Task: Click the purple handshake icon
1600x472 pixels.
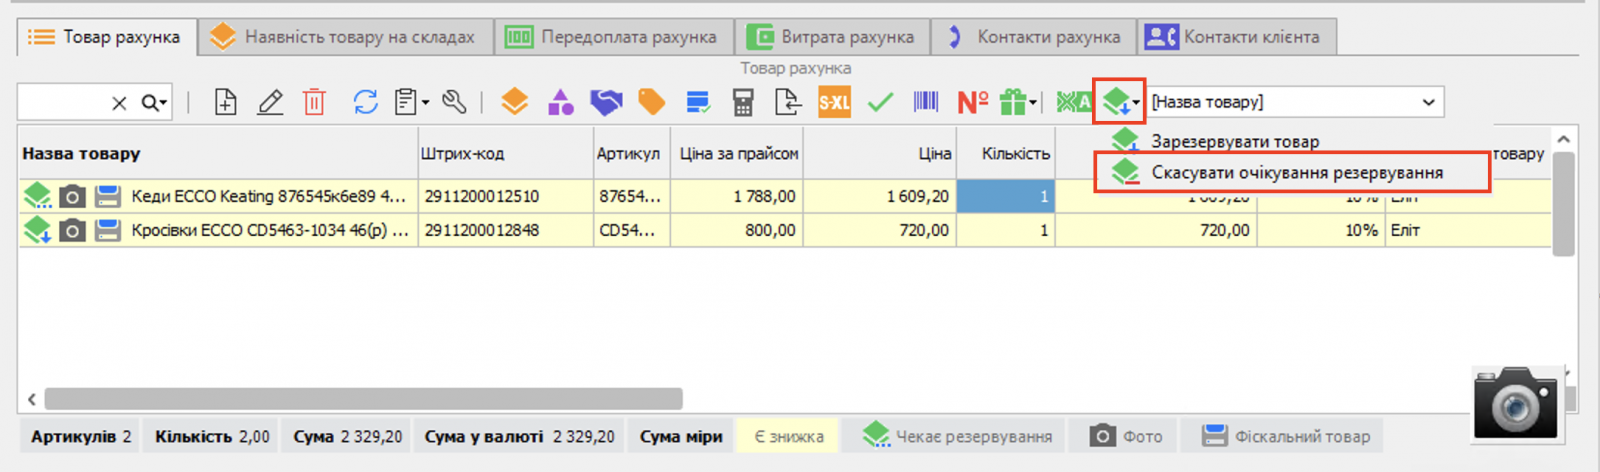Action: point(606,102)
